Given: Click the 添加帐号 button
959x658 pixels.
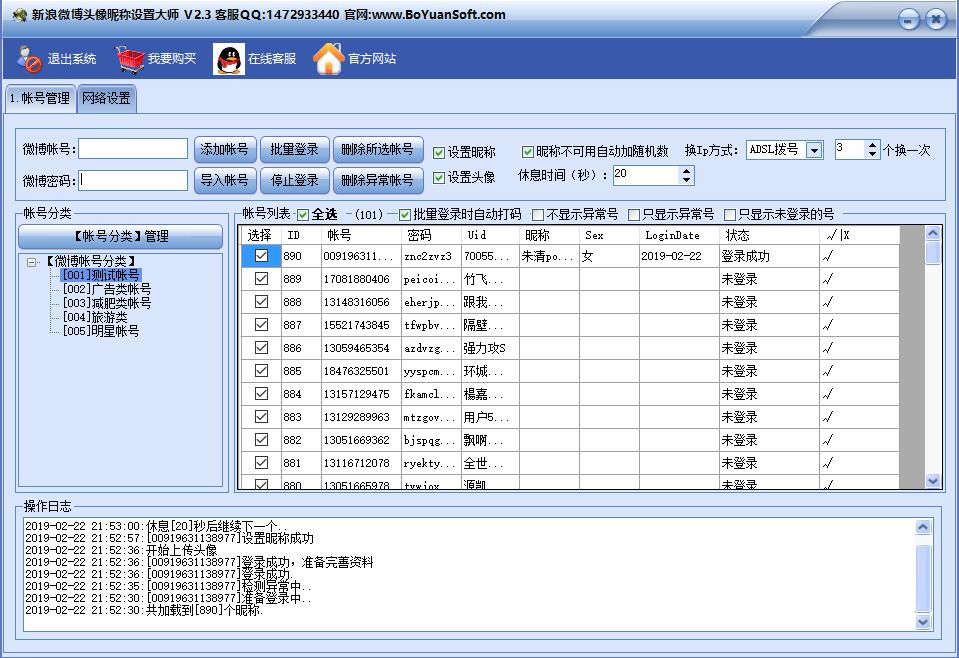Looking at the screenshot, I should point(224,149).
